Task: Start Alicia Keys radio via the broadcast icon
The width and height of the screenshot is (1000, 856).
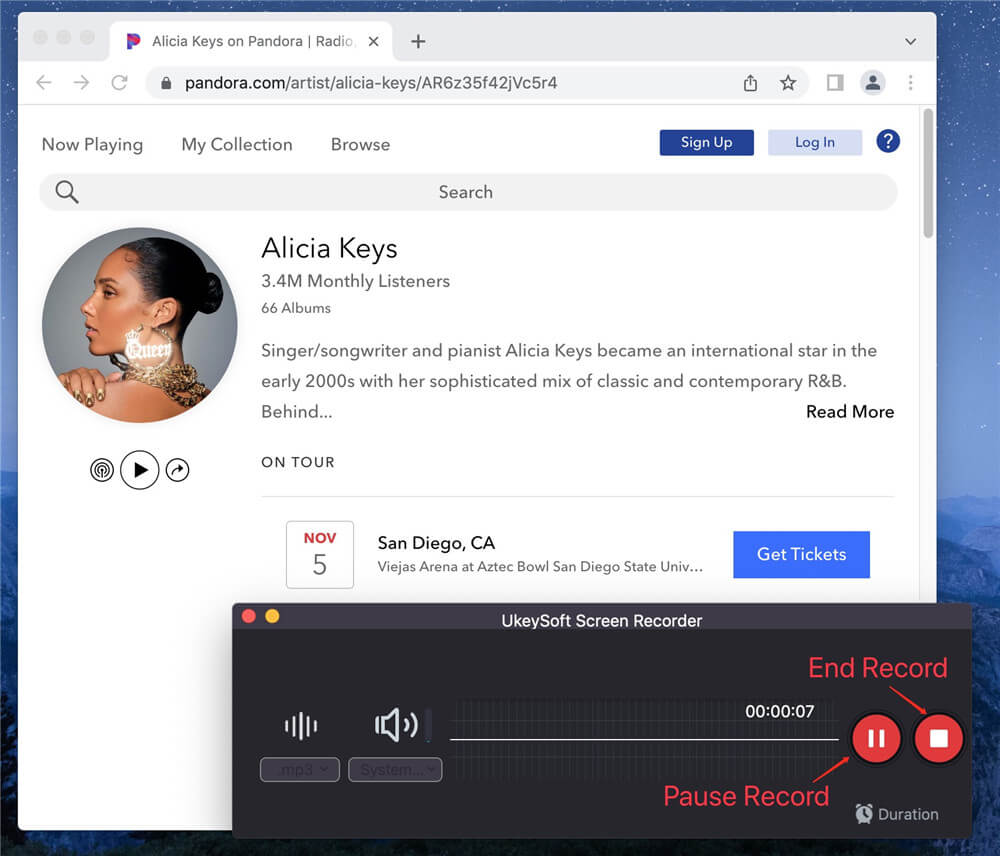Action: click(101, 469)
